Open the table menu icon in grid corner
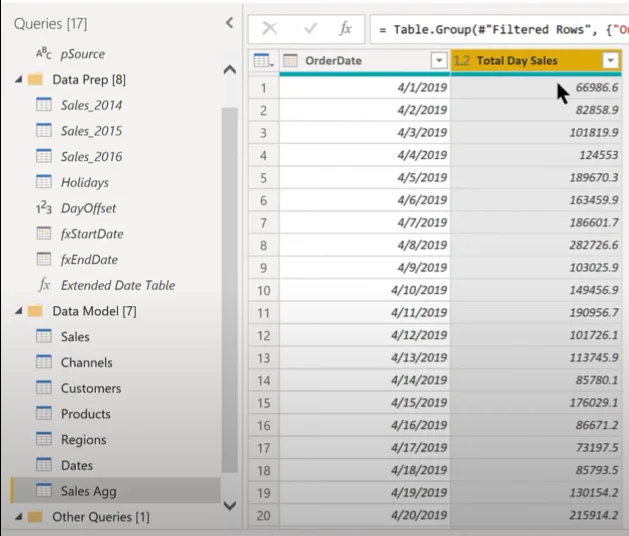This screenshot has height=536, width=629. coord(264,61)
